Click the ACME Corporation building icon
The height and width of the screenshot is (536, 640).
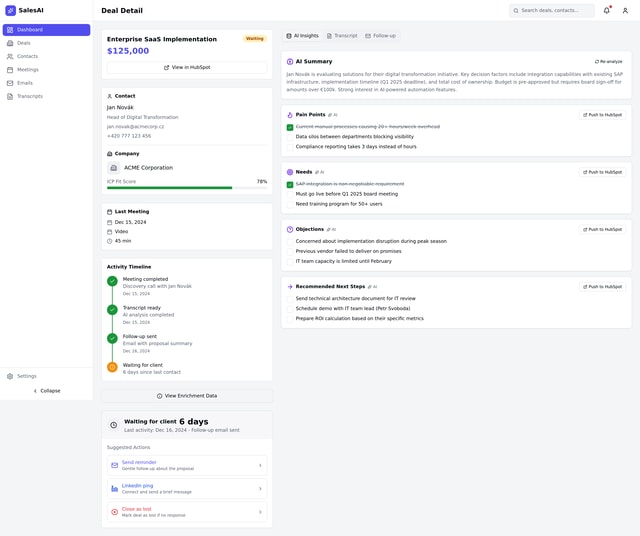tap(114, 168)
